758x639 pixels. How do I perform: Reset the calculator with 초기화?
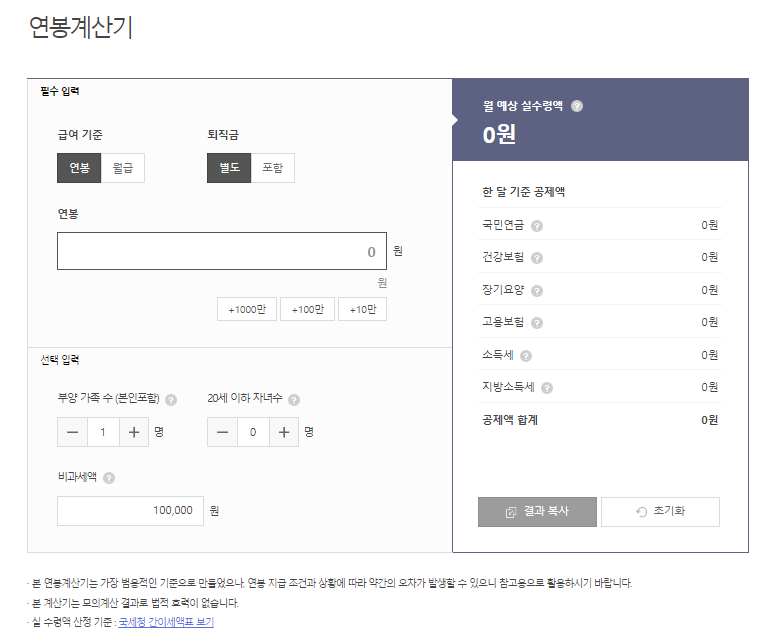(660, 512)
